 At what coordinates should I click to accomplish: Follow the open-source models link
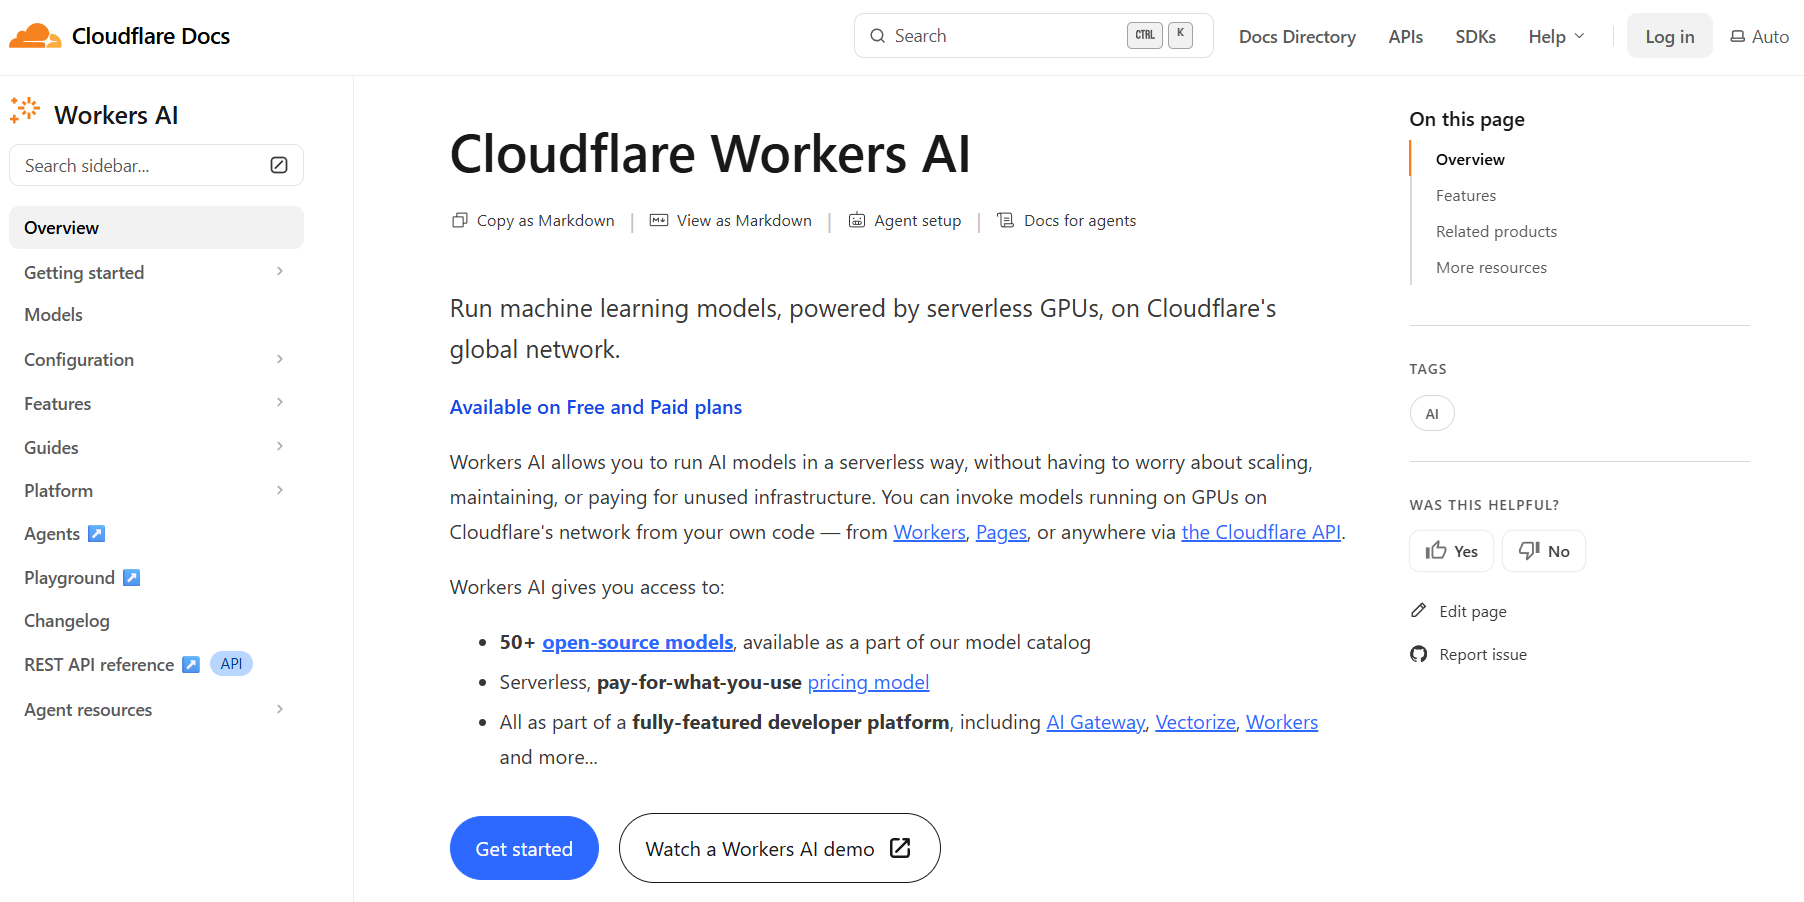pos(638,642)
